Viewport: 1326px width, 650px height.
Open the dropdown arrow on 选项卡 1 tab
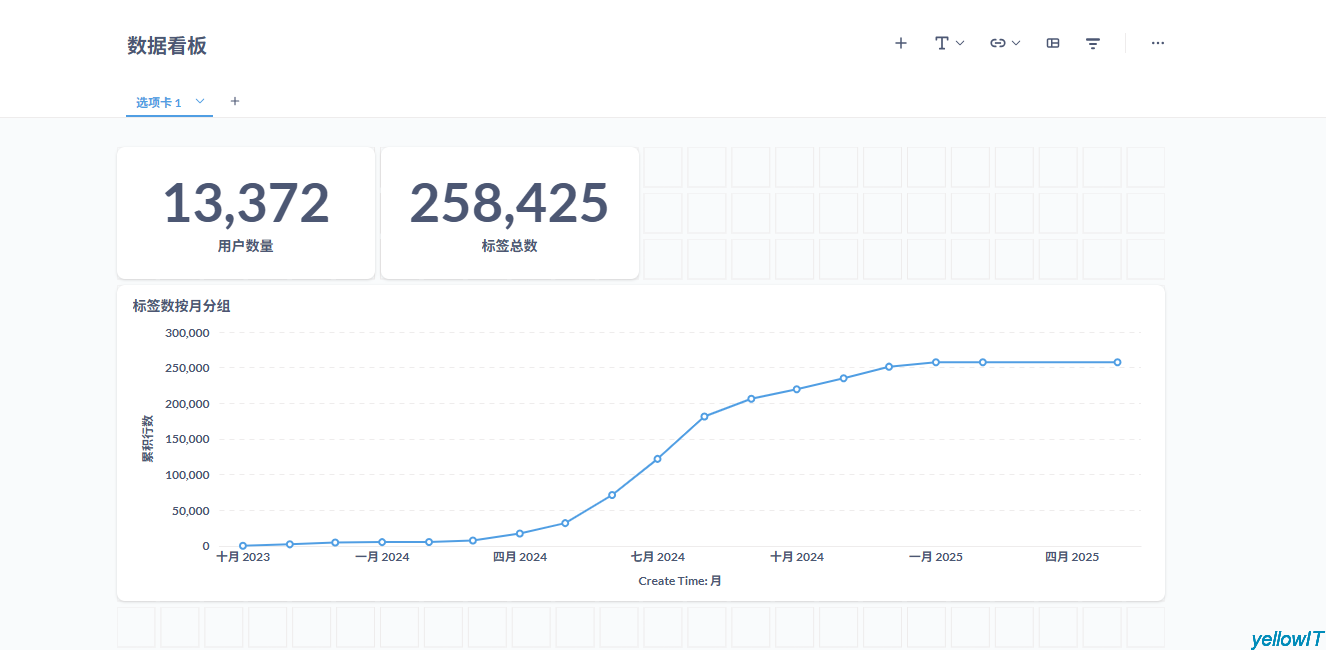[200, 101]
